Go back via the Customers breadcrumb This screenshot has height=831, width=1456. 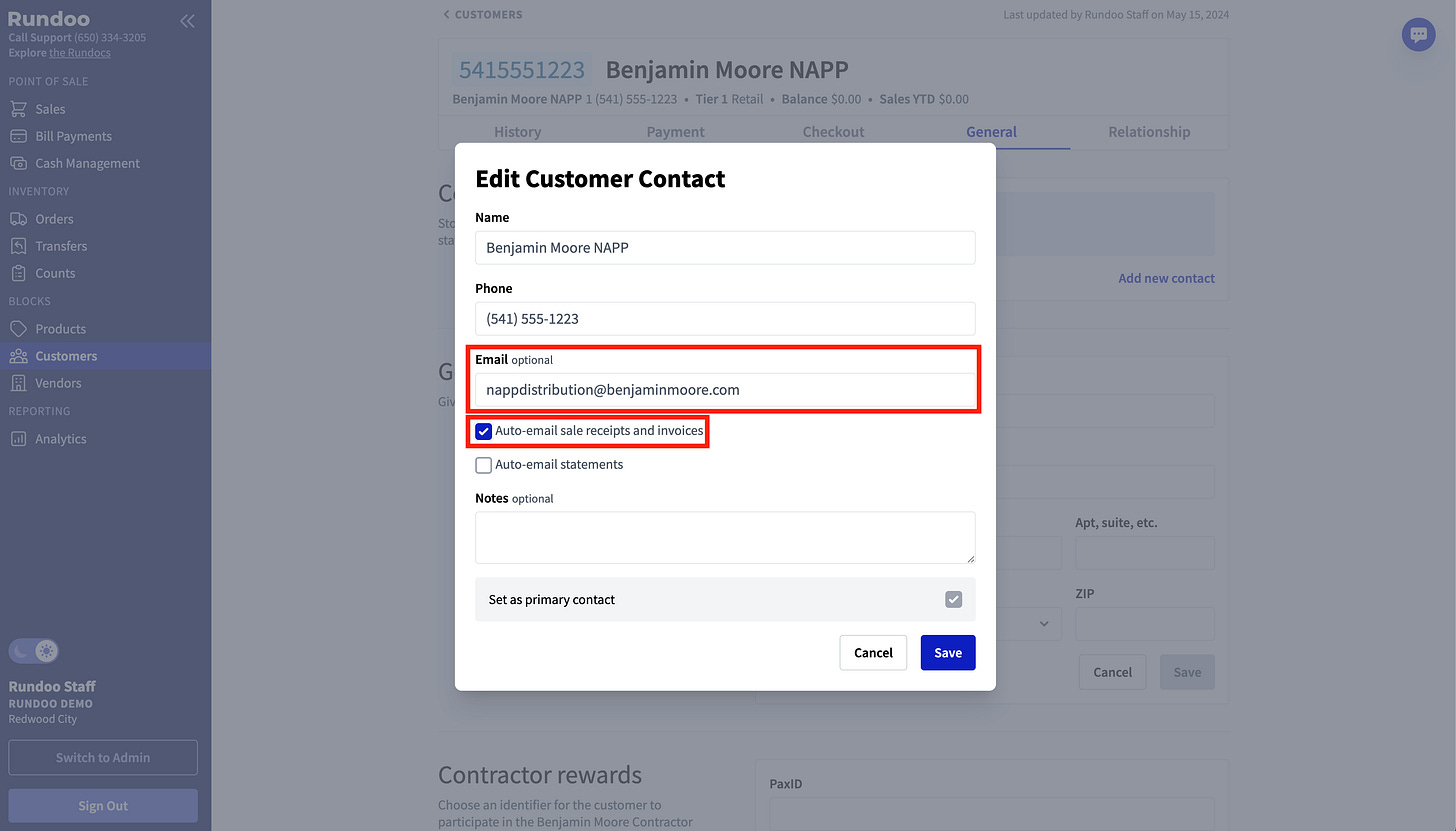point(482,14)
